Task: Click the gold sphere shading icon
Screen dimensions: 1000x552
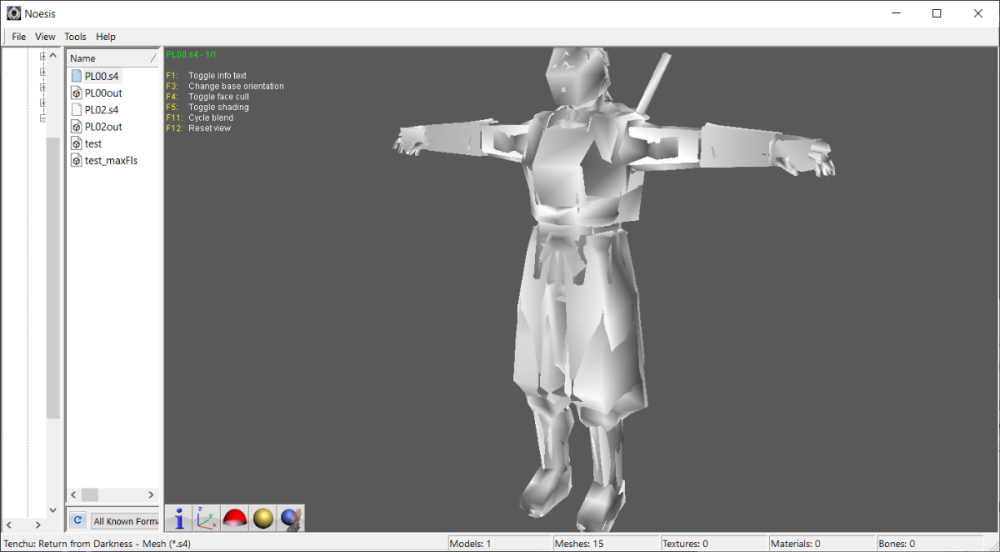Action: tap(263, 518)
